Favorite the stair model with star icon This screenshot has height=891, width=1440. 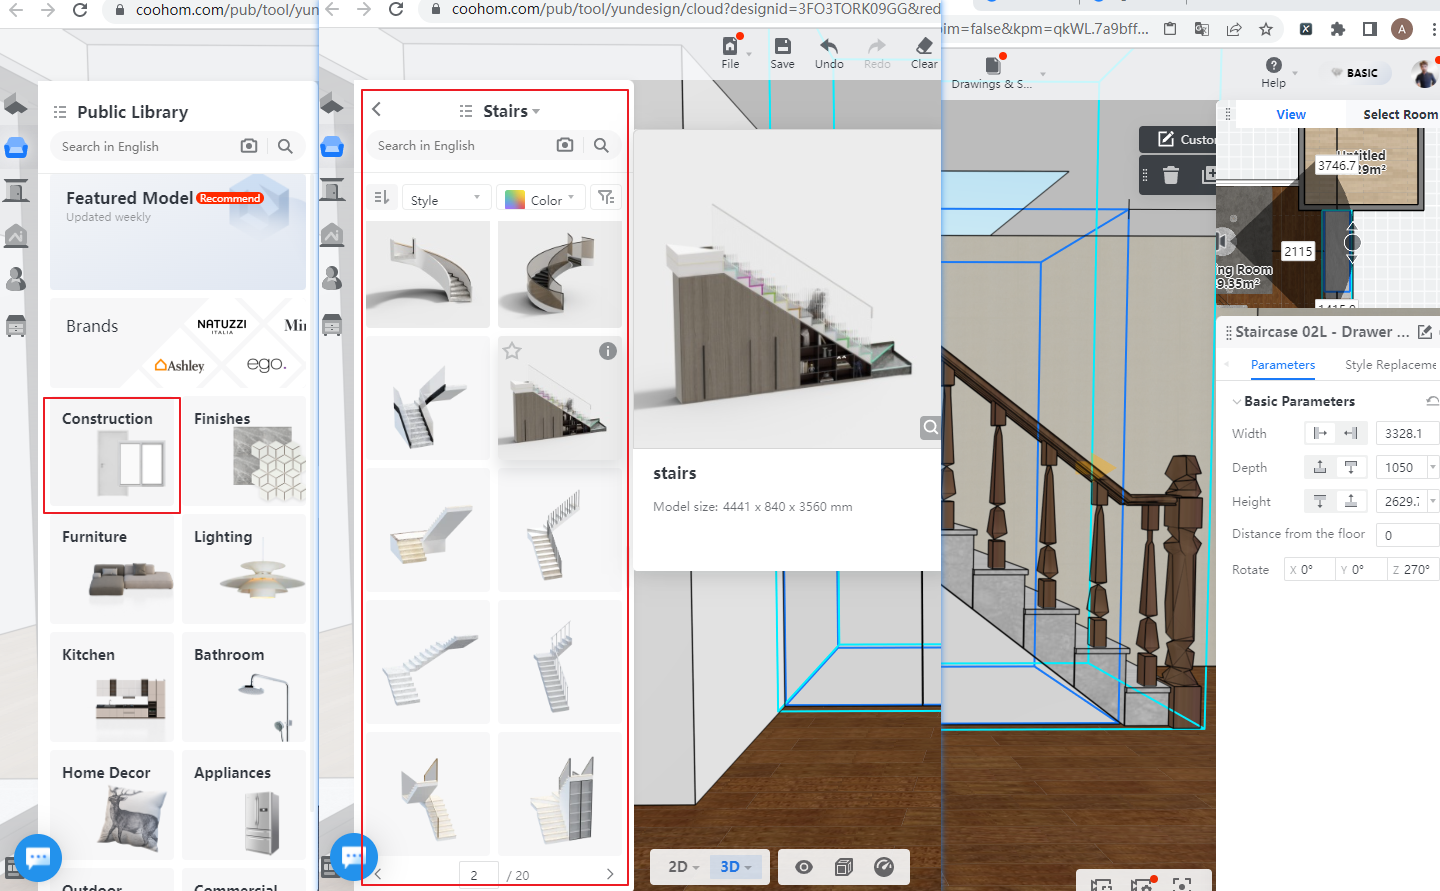click(512, 351)
